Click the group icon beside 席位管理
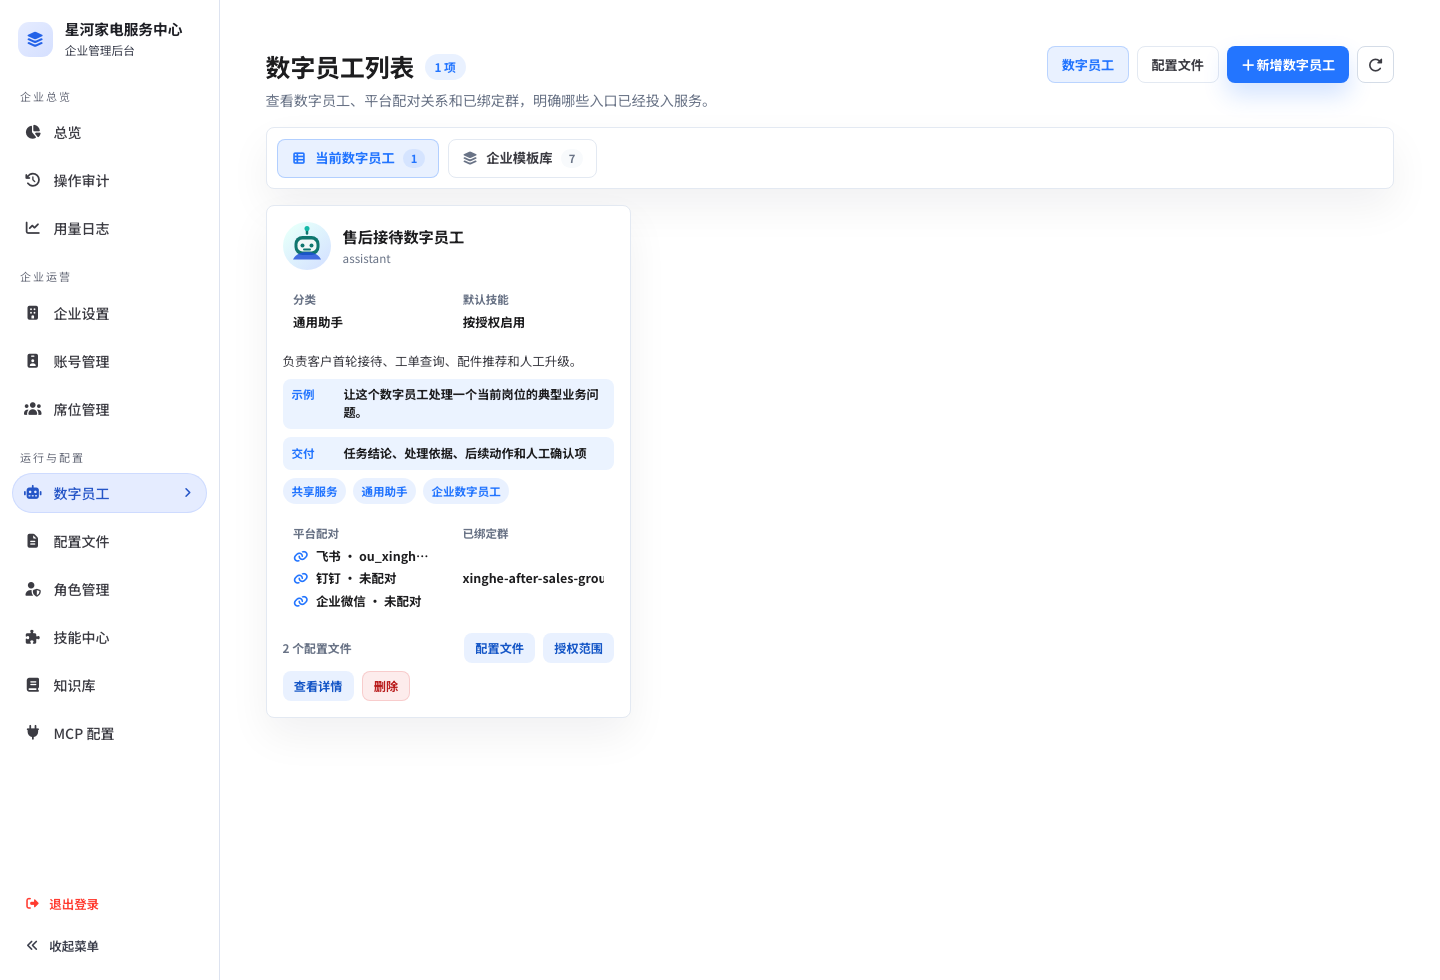Viewport: 1440px width, 980px height. pyautogui.click(x=33, y=409)
